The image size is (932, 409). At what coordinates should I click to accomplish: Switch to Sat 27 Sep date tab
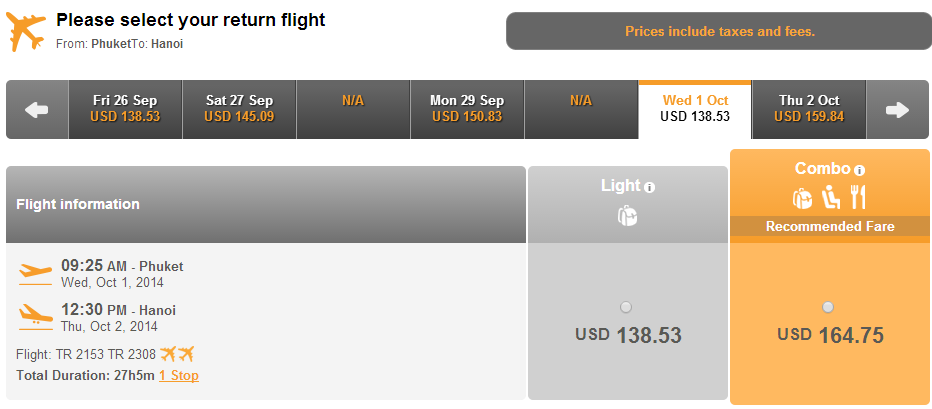240,110
